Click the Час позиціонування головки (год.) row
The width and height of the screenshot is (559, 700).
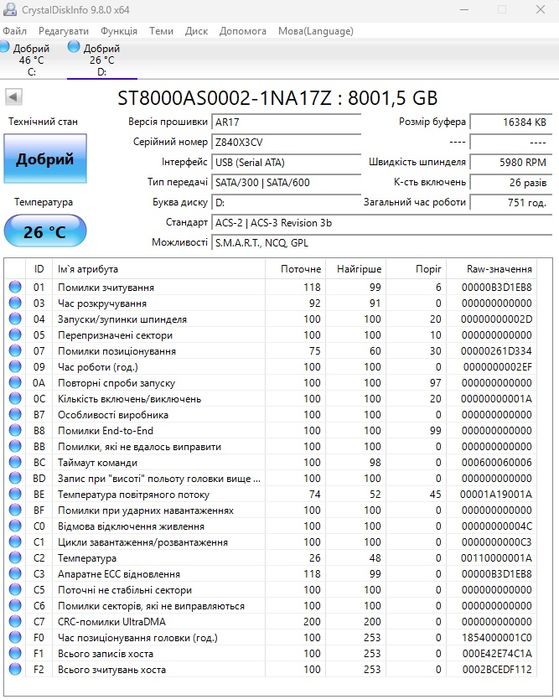(272, 637)
